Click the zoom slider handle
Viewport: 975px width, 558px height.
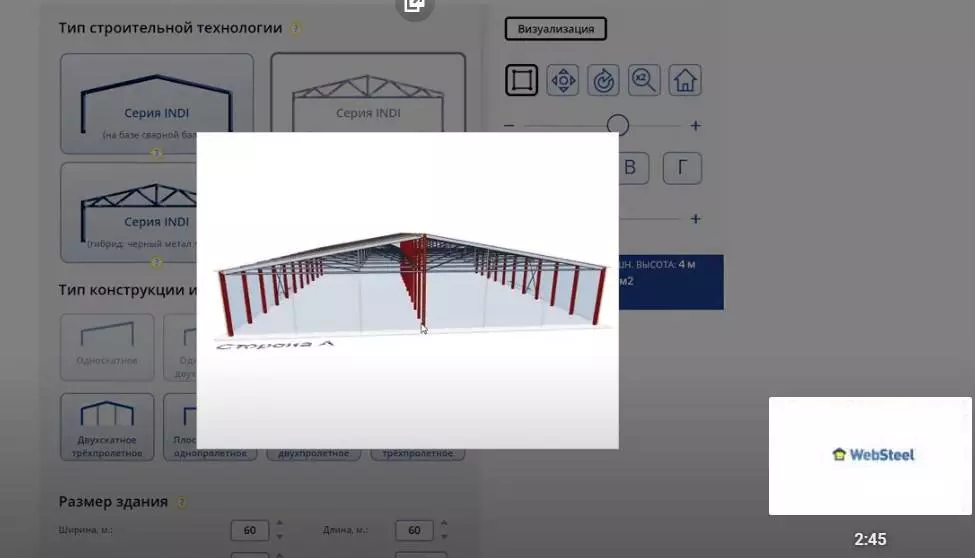(618, 125)
